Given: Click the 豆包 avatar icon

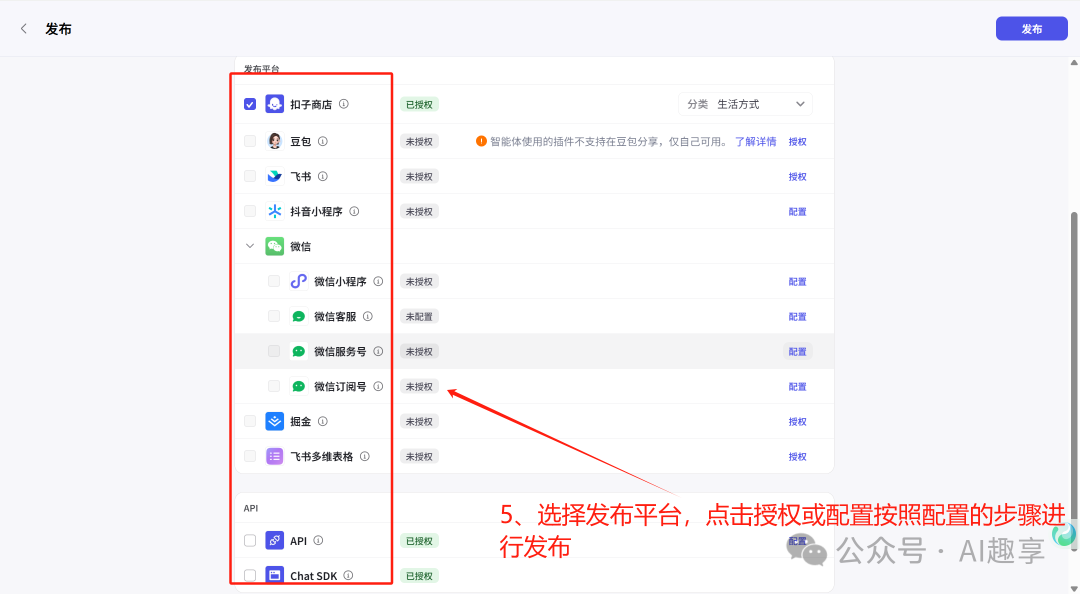Looking at the screenshot, I should click(x=275, y=141).
